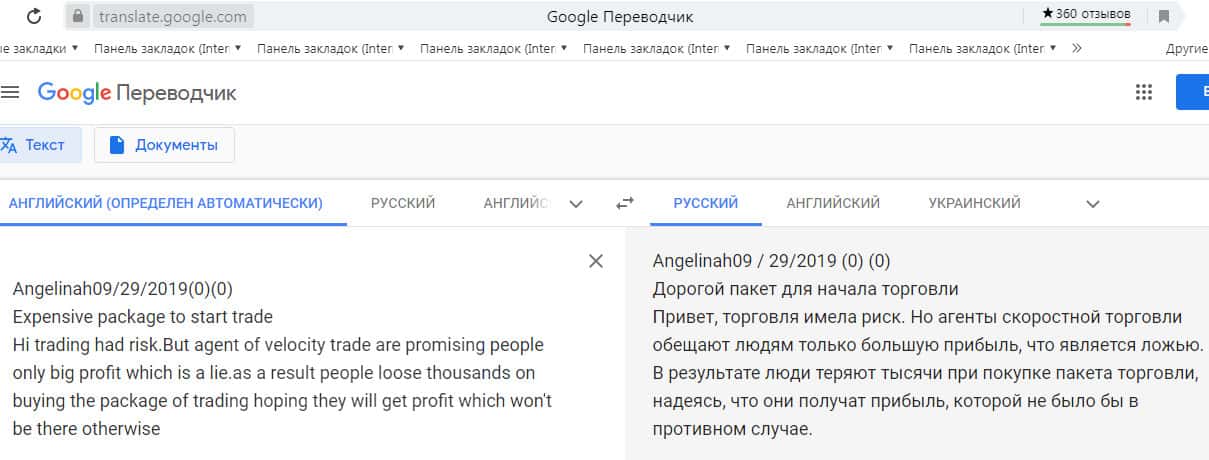1209x460 pixels.
Task: Select РУССКИЙ as the source language
Action: pos(403,203)
